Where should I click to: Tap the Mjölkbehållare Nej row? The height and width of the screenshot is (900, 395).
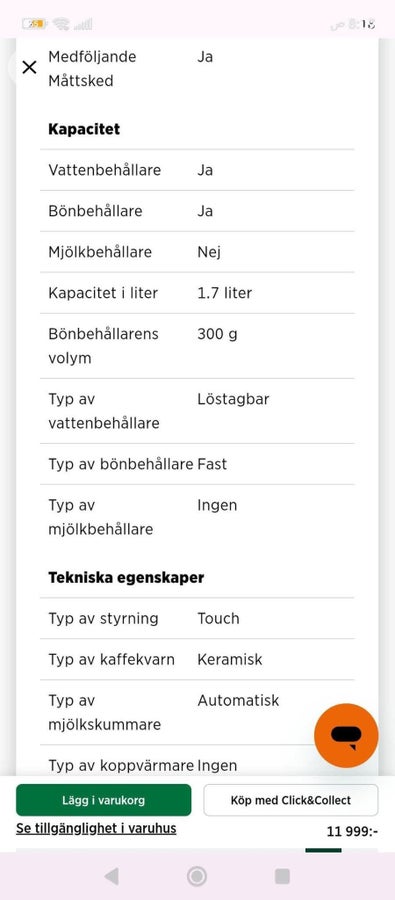coord(197,252)
